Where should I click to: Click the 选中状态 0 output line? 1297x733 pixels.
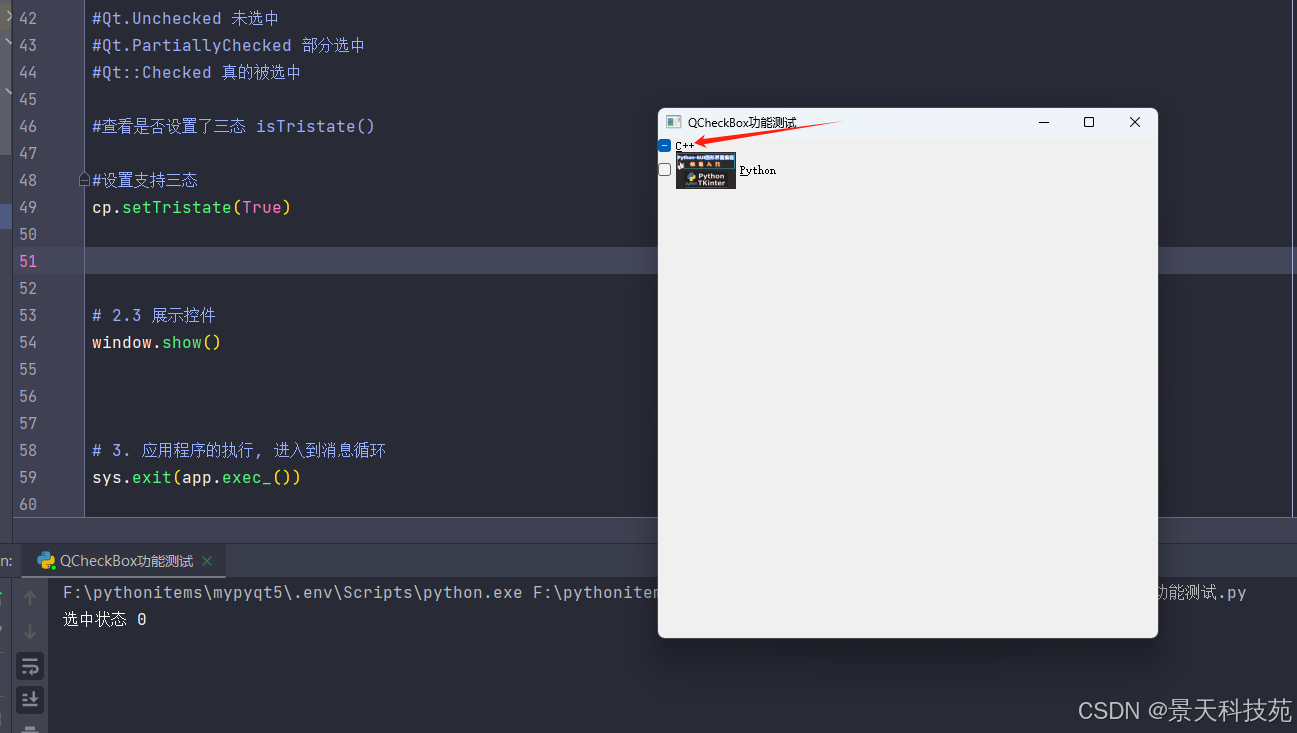[x=103, y=619]
